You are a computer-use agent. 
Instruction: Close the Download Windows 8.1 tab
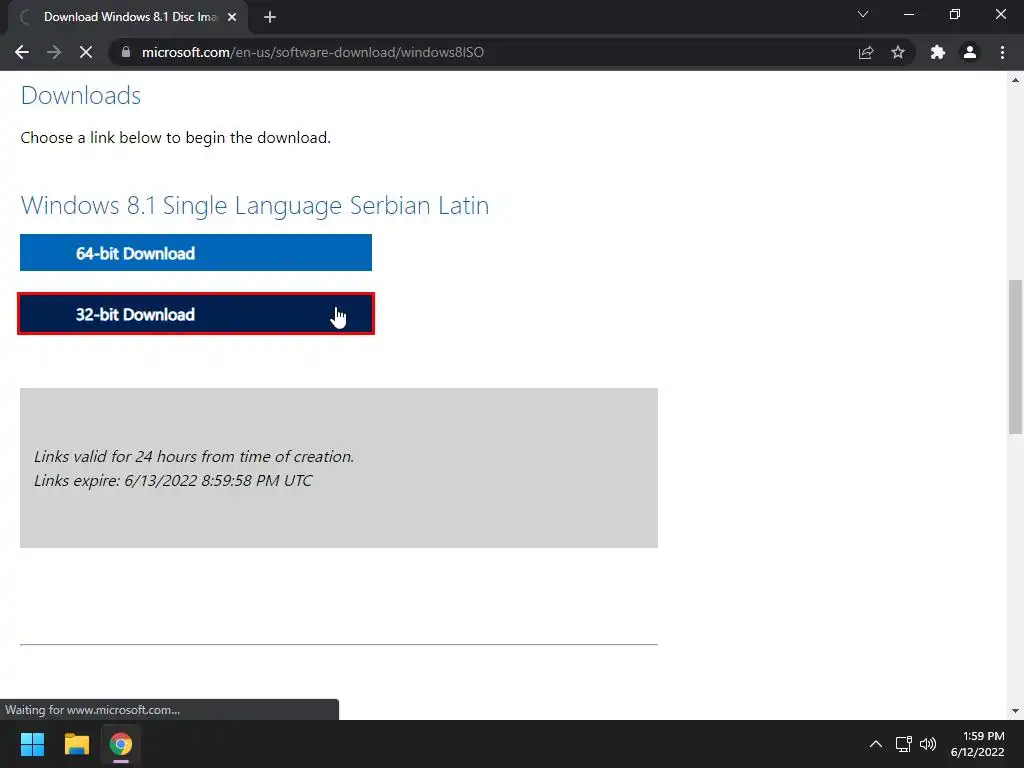click(x=232, y=17)
